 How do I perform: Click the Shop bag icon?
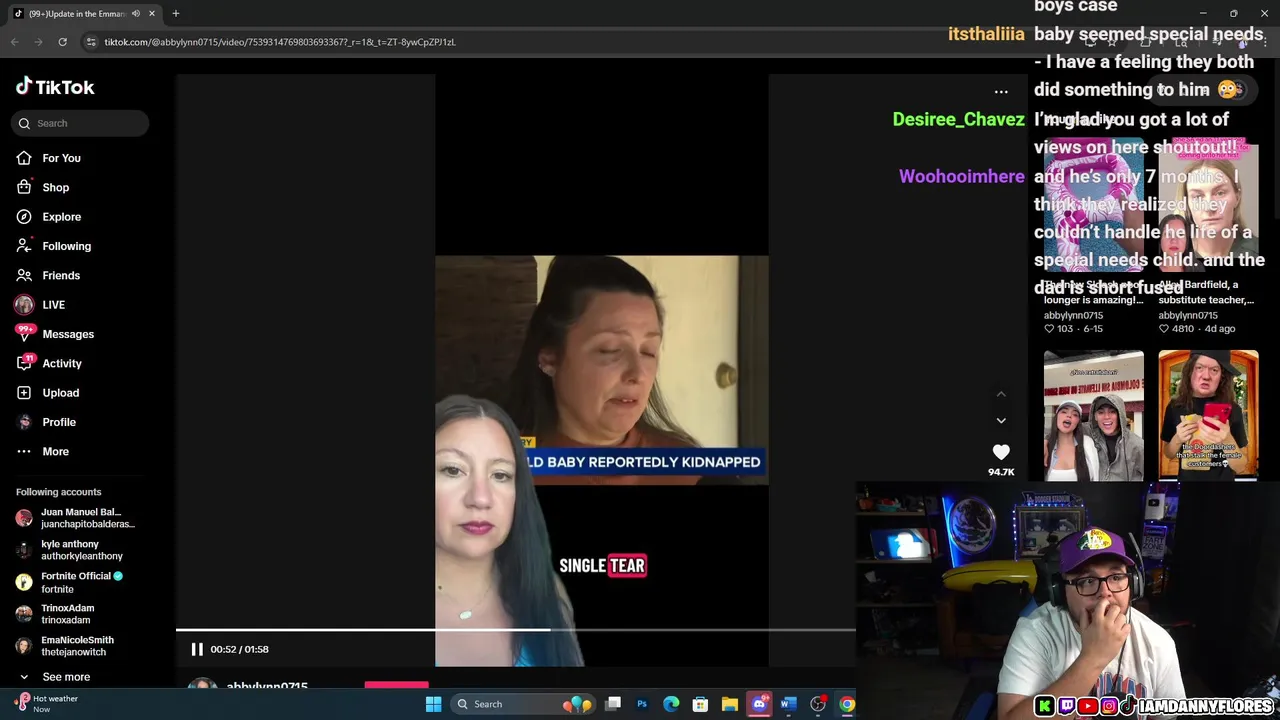pyautogui.click(x=24, y=187)
